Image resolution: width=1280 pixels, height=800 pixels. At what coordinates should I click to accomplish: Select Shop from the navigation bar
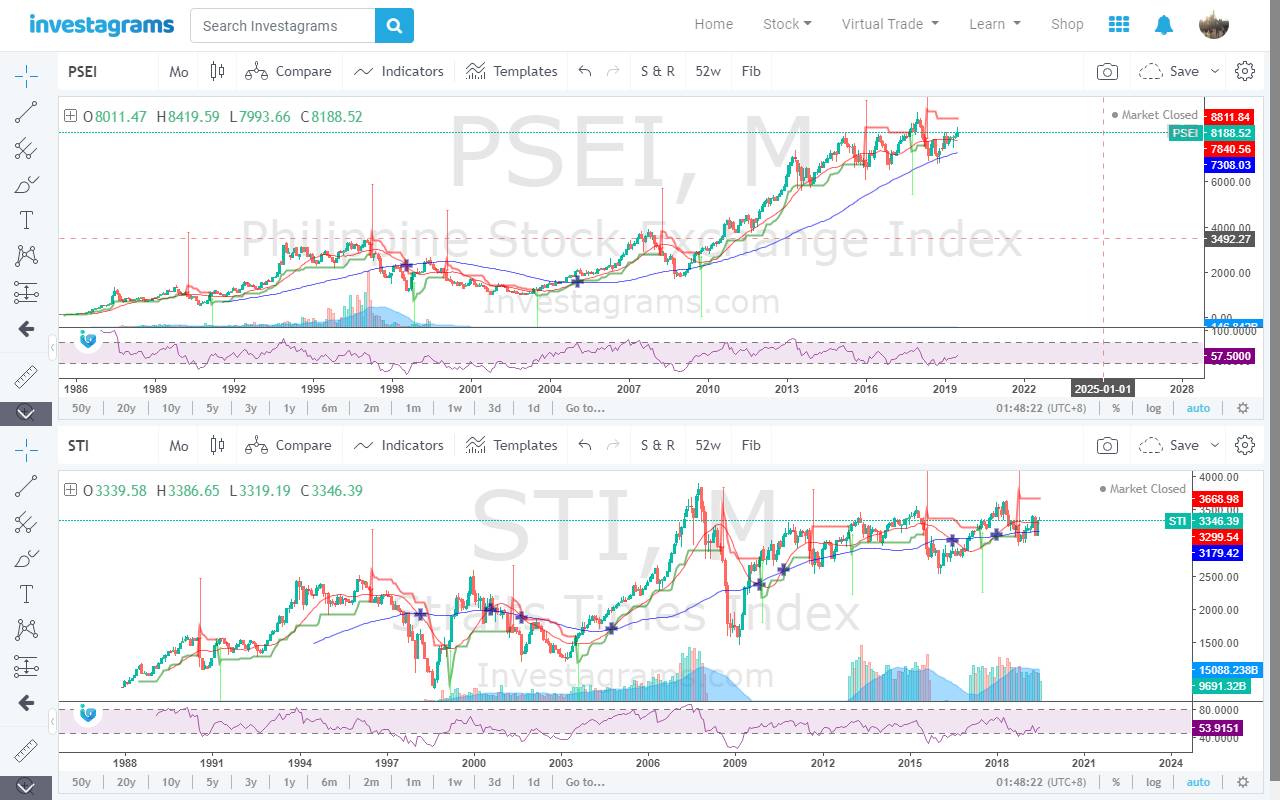[1067, 23]
